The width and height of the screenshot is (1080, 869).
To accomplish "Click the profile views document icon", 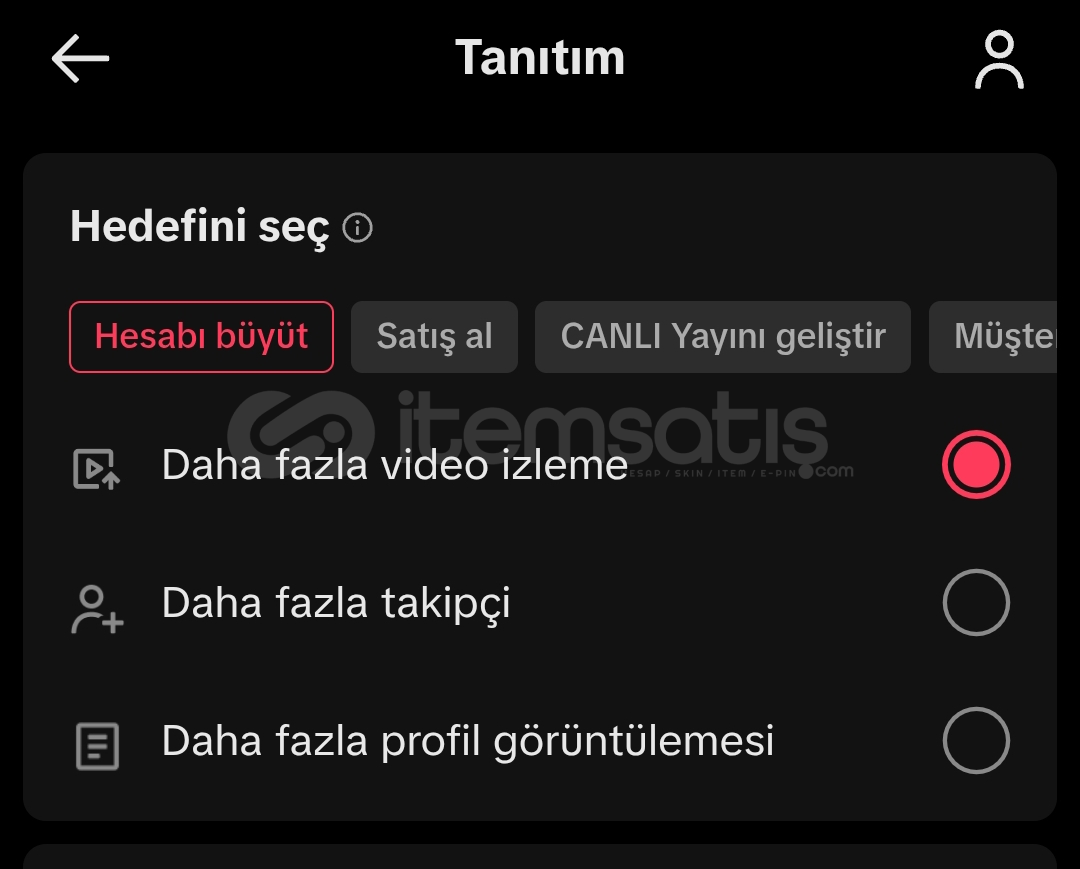I will coord(97,746).
